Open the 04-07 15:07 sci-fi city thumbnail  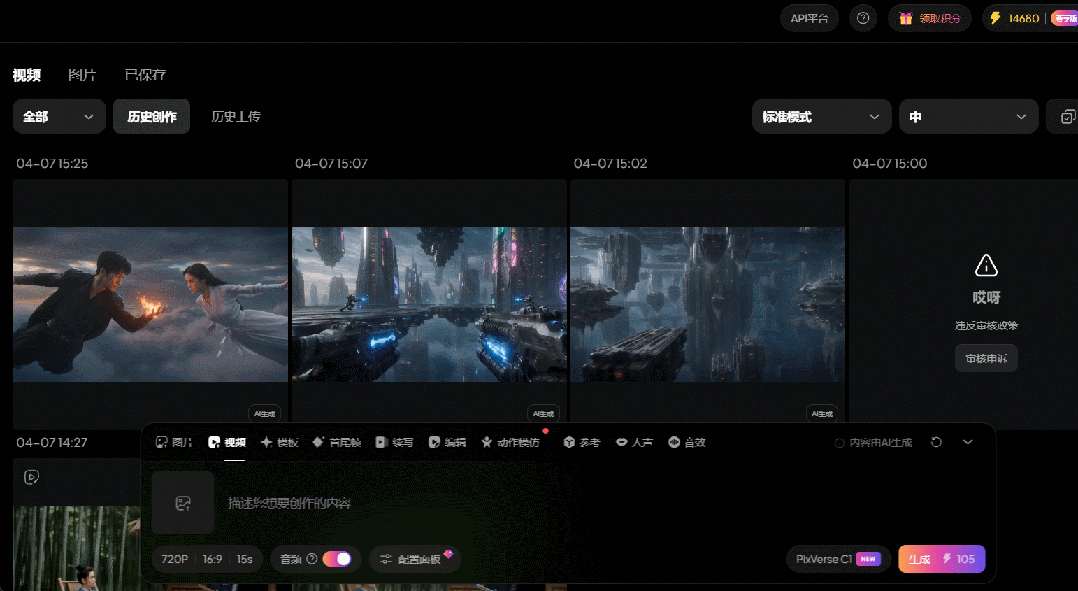pyautogui.click(x=429, y=304)
